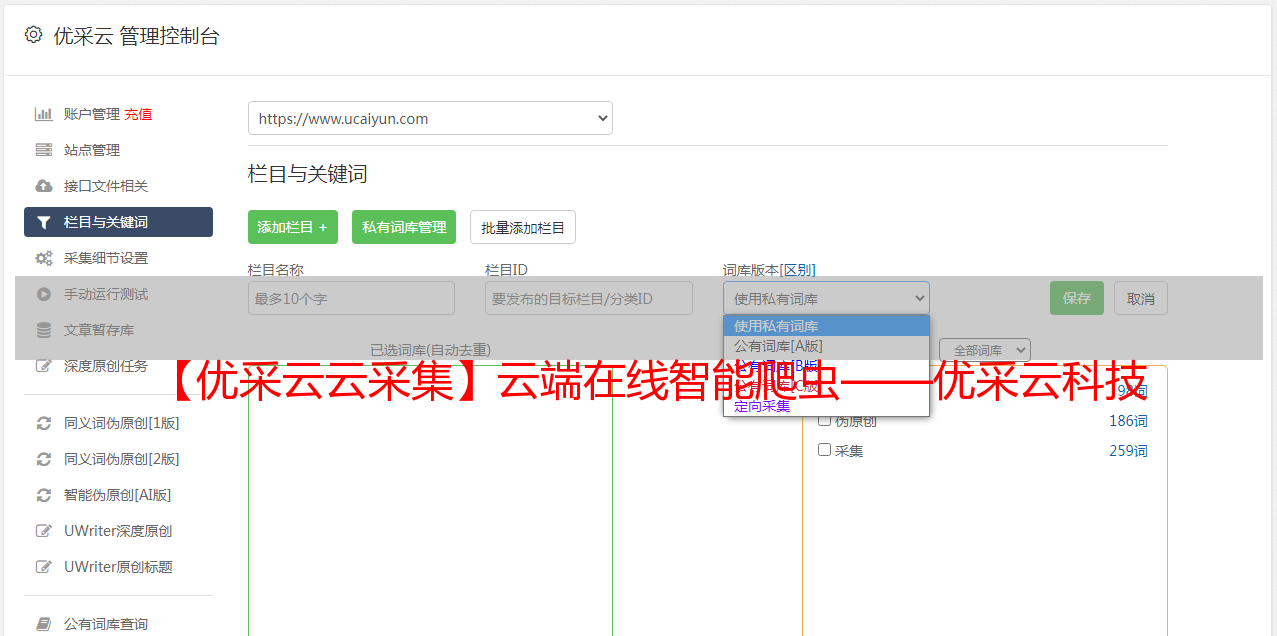
Task: Focus the 栏目ID input field
Action: (589, 298)
